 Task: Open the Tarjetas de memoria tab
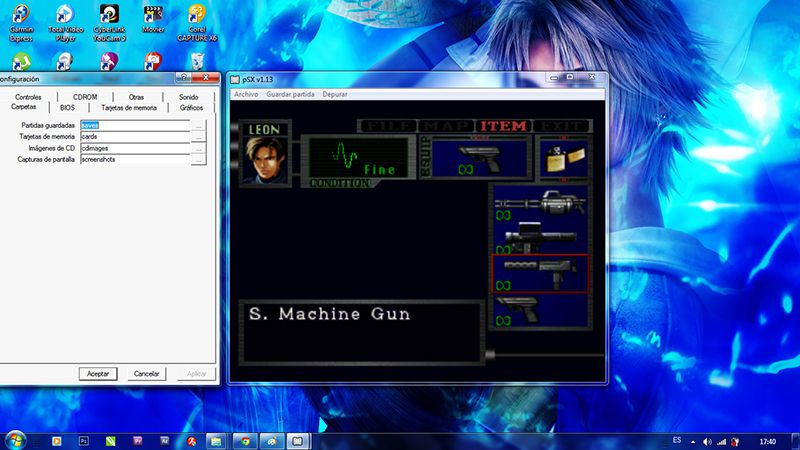coord(129,108)
